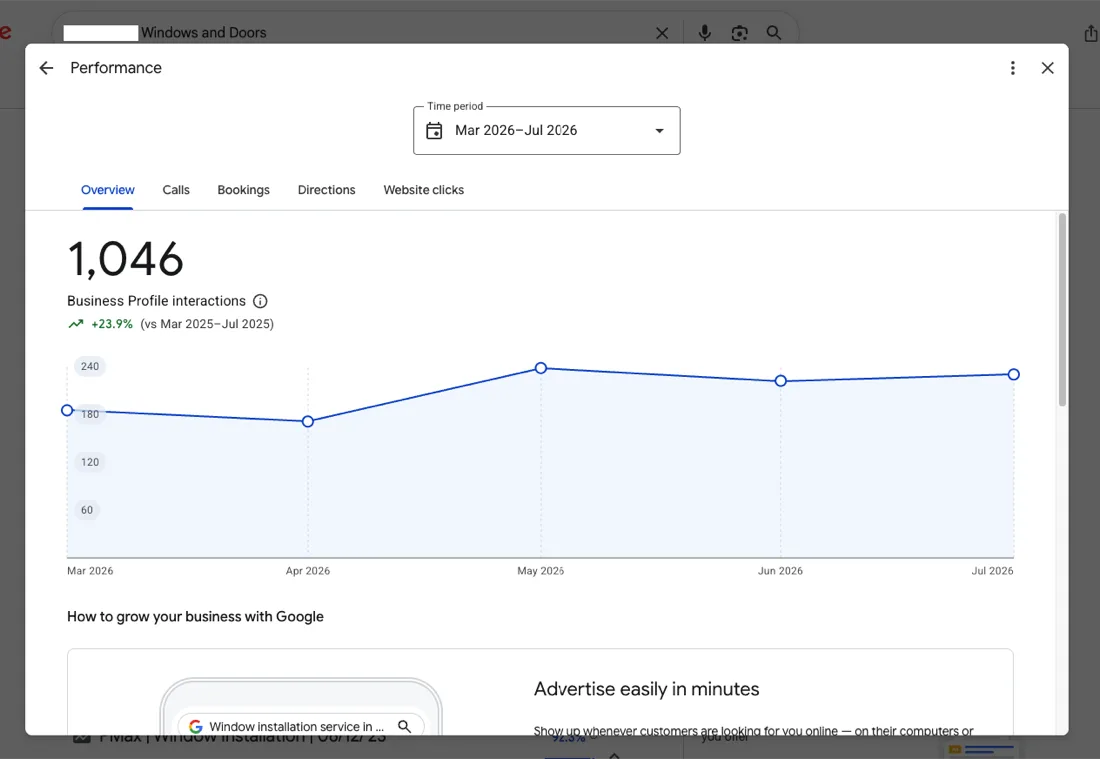Viewport: 1100px width, 759px height.
Task: Open the Directions tab
Action: [x=326, y=190]
